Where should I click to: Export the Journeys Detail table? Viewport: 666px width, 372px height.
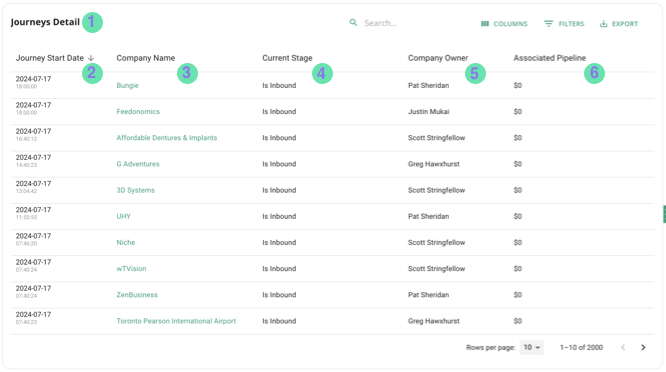tap(619, 24)
